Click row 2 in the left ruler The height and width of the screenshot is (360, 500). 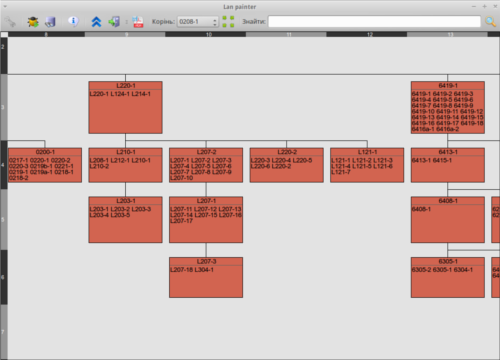tap(4, 55)
